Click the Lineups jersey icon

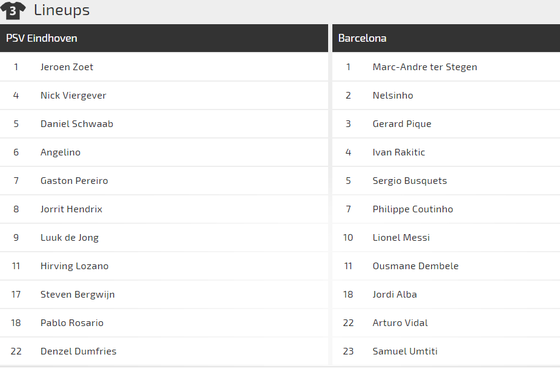(13, 10)
